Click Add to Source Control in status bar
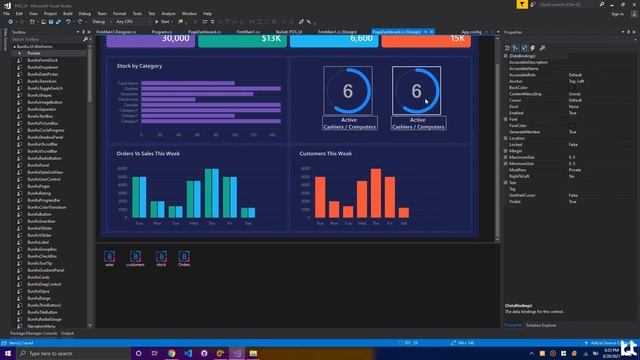 coord(606,343)
